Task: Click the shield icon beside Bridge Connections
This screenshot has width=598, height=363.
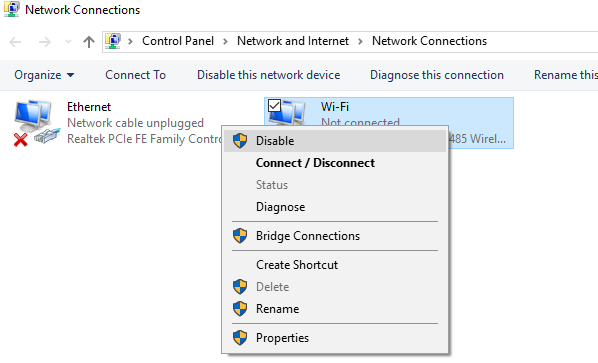Action: (240, 236)
